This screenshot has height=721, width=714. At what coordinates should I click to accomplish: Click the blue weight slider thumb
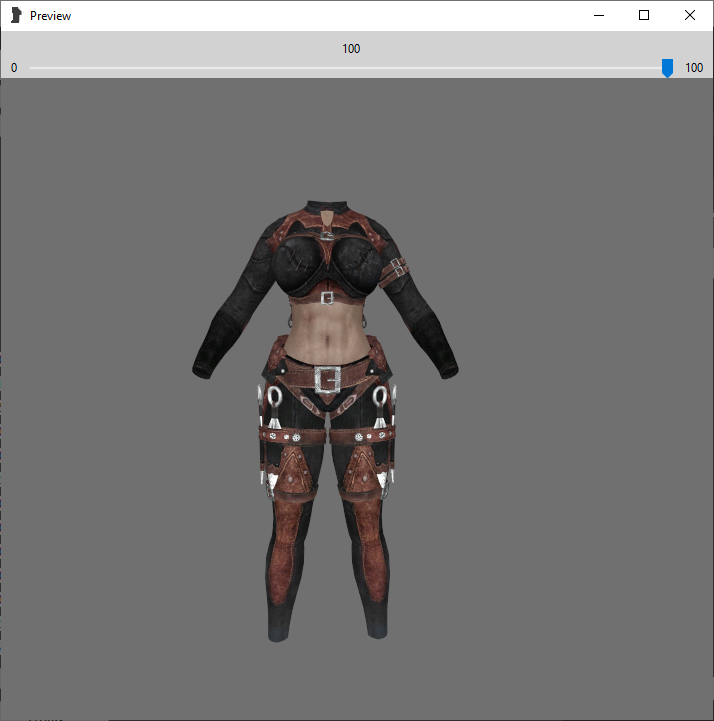[x=667, y=68]
